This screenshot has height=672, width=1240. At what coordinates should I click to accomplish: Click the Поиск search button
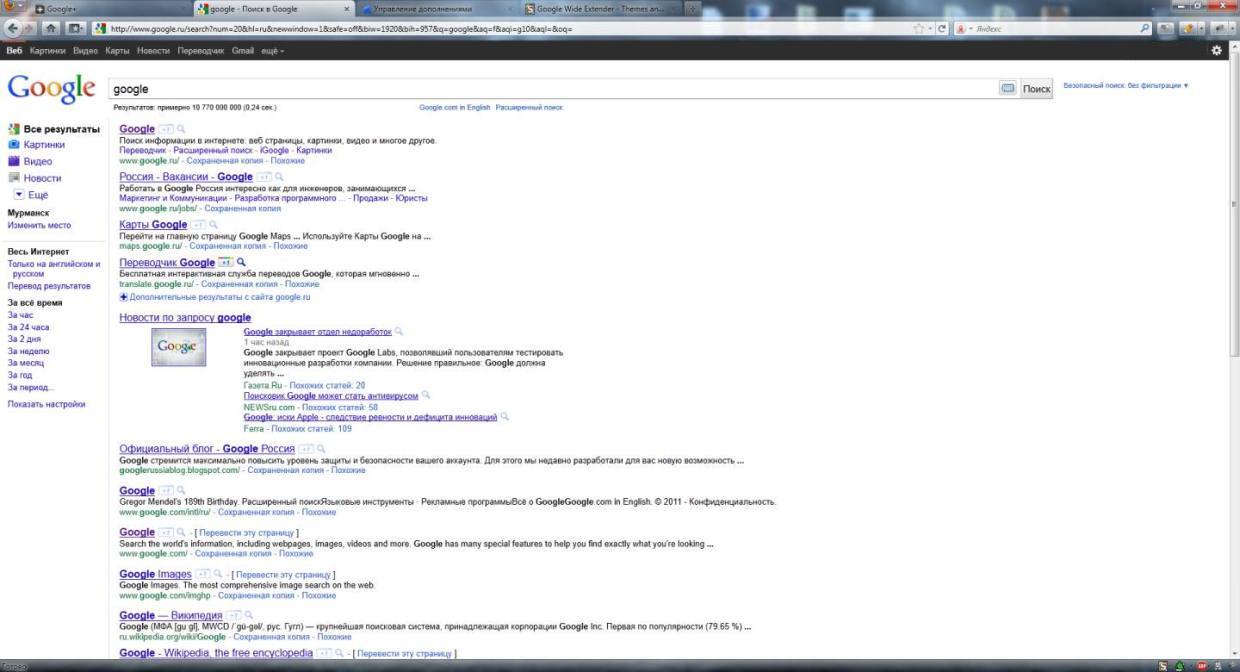[x=1036, y=89]
